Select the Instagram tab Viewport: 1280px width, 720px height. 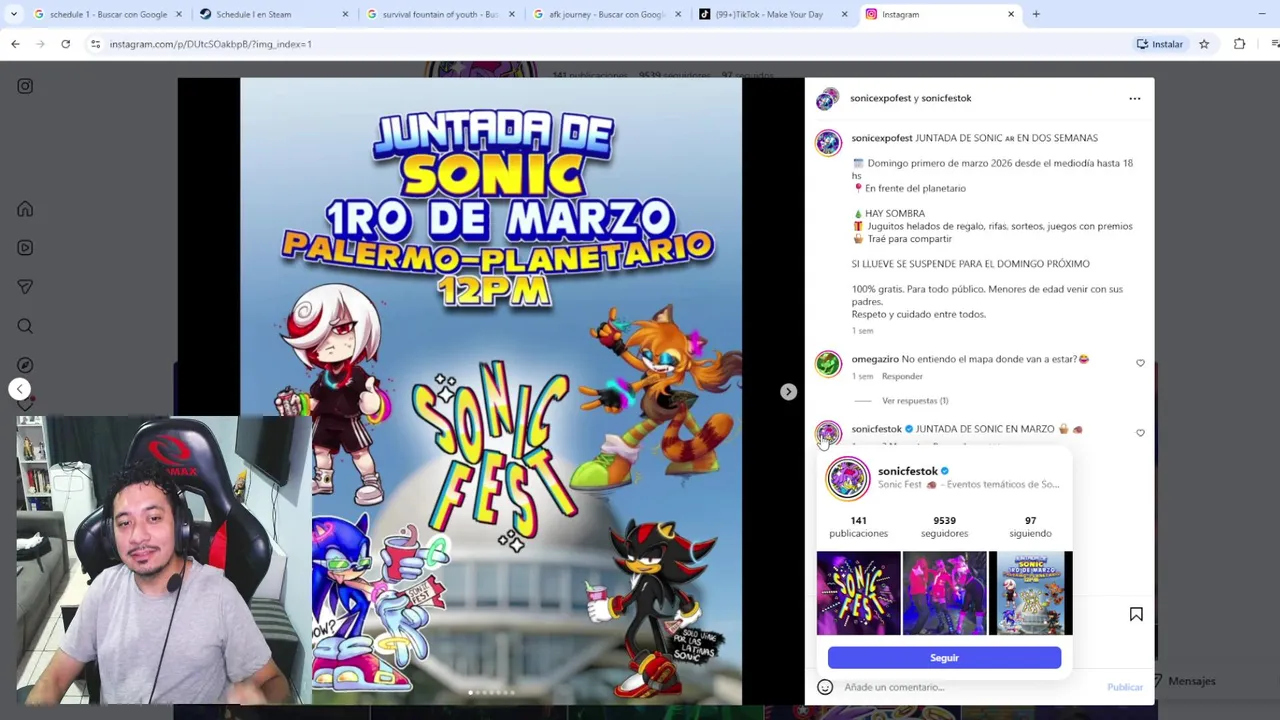[940, 14]
